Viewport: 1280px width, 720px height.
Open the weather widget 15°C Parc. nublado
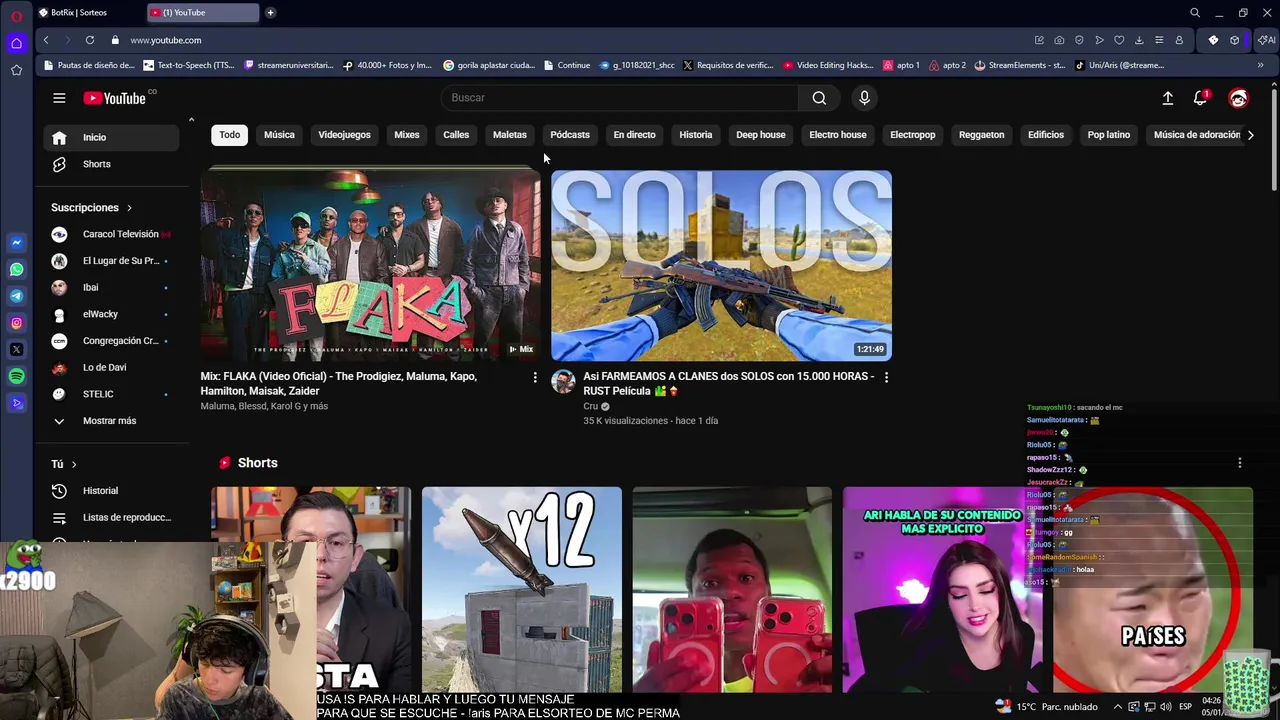[1047, 706]
